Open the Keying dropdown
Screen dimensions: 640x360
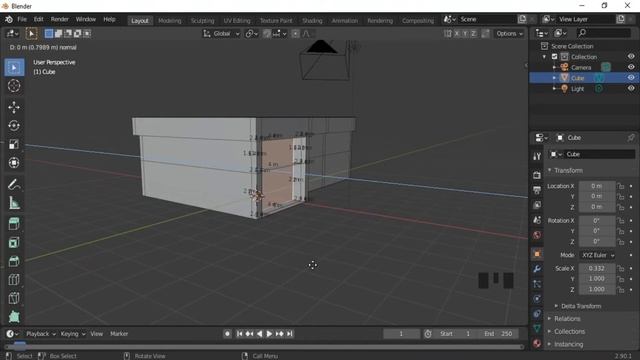[x=73, y=334]
